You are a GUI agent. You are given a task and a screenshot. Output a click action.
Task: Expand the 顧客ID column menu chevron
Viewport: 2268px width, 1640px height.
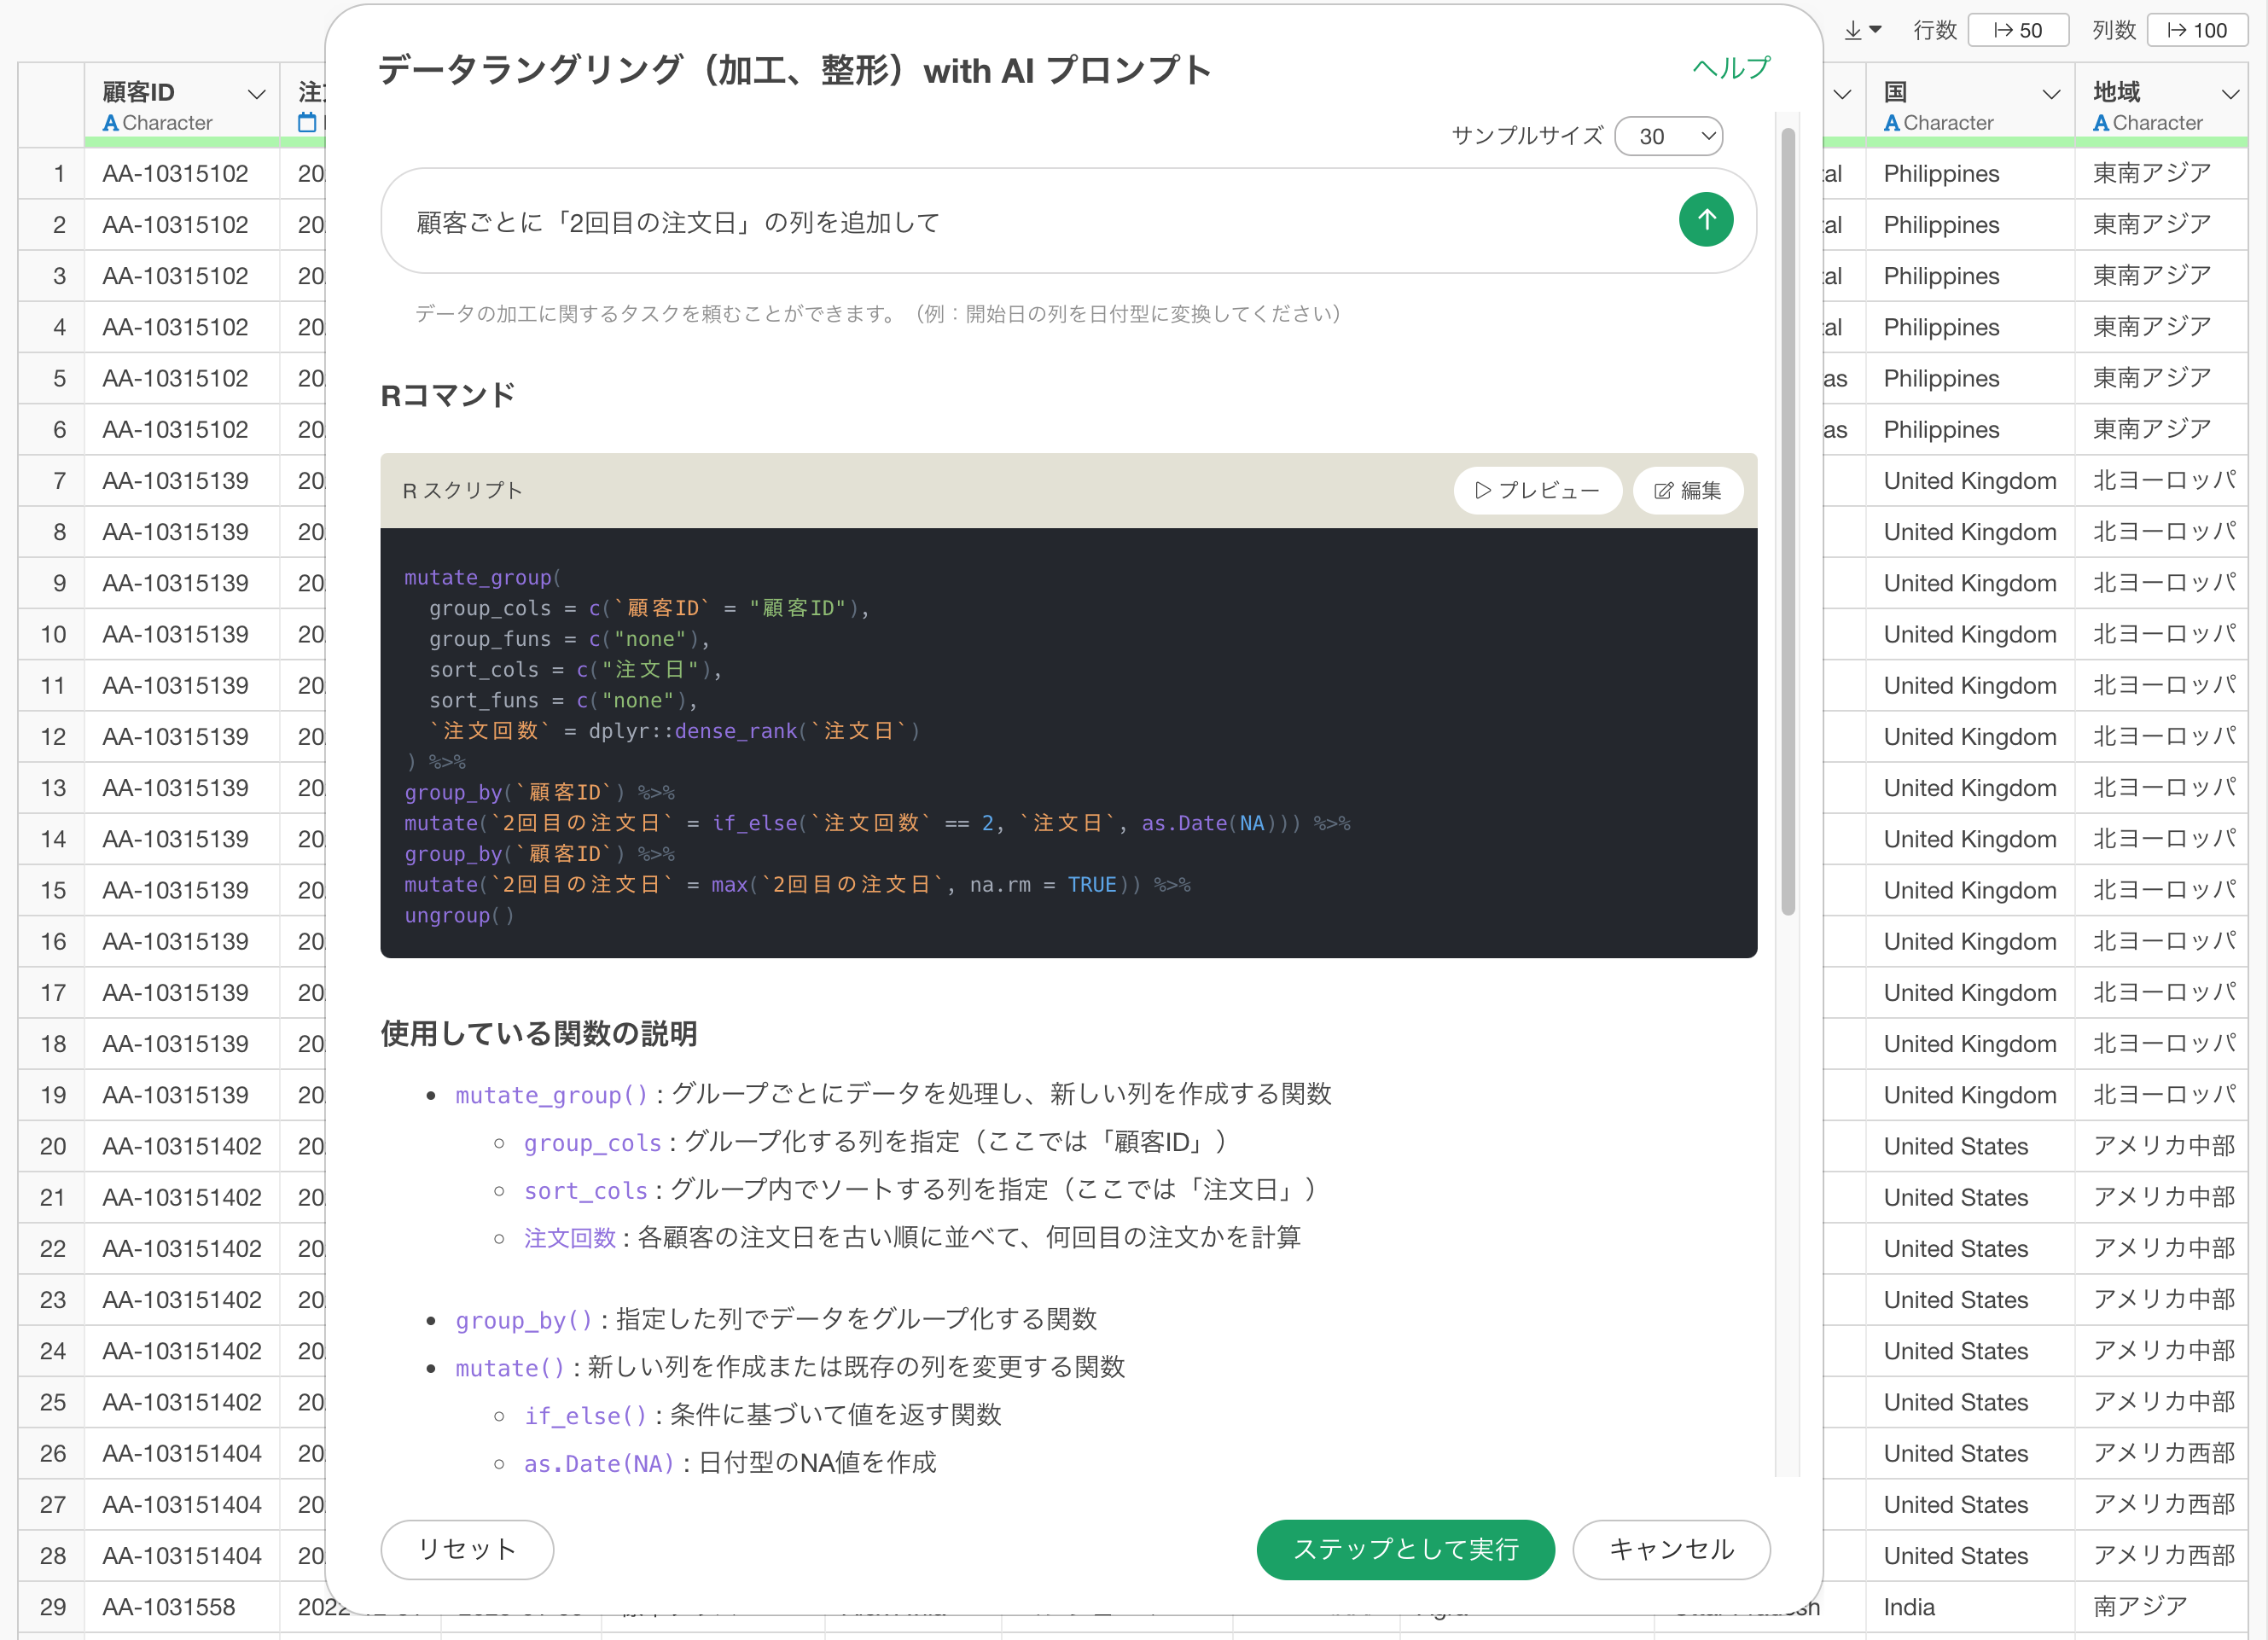click(256, 94)
